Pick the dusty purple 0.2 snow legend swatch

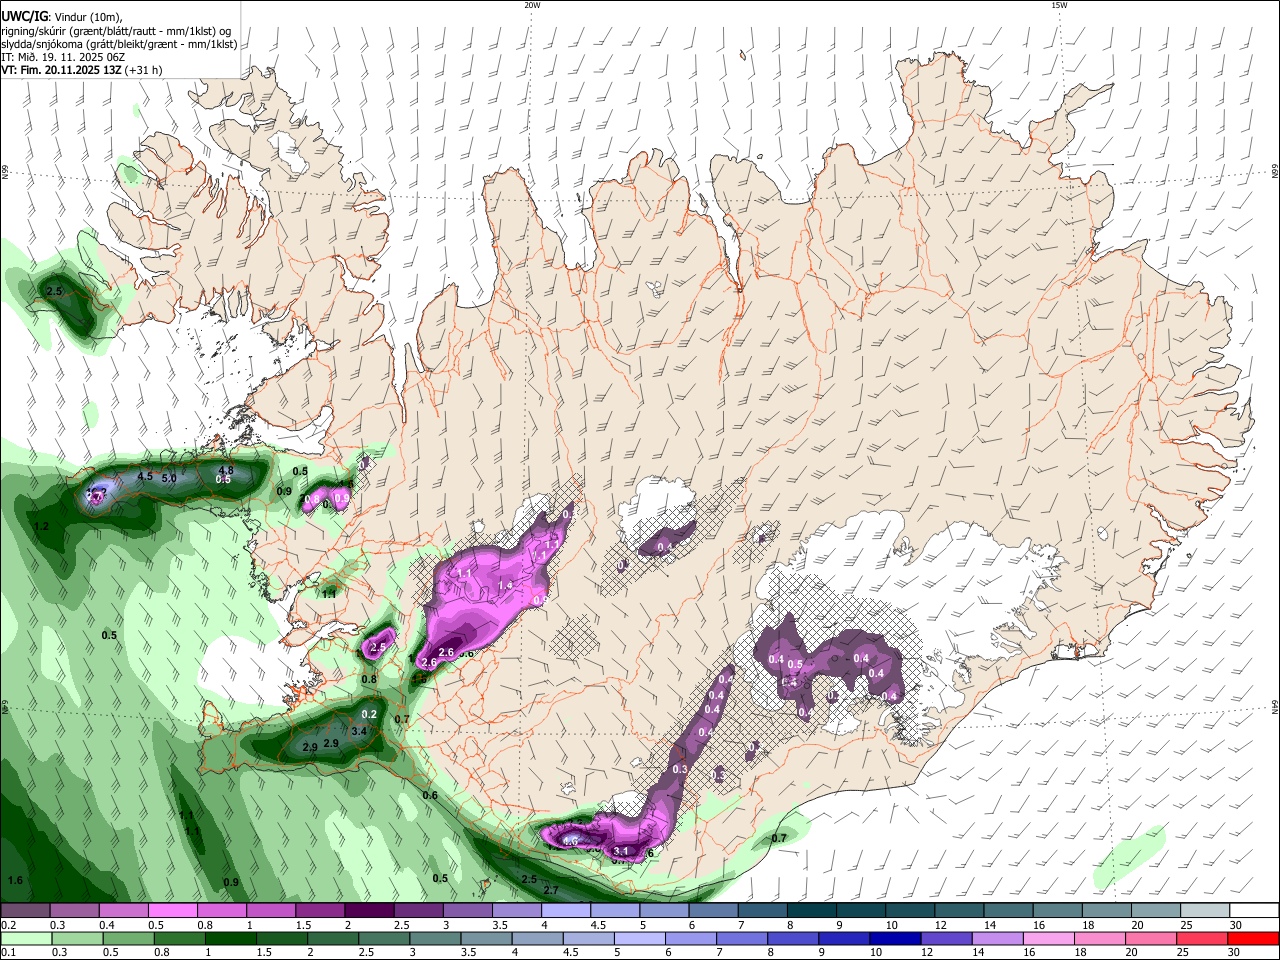click(x=26, y=911)
